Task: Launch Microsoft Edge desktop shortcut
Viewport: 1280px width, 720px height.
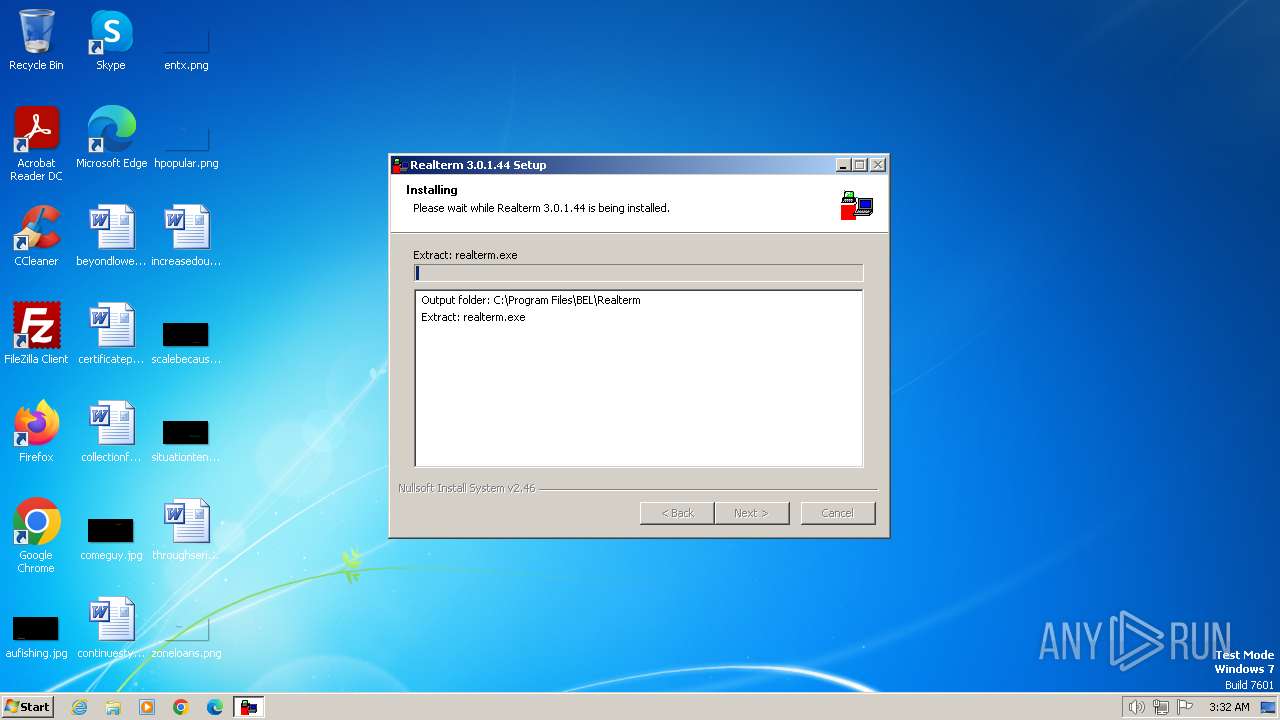Action: (x=111, y=138)
